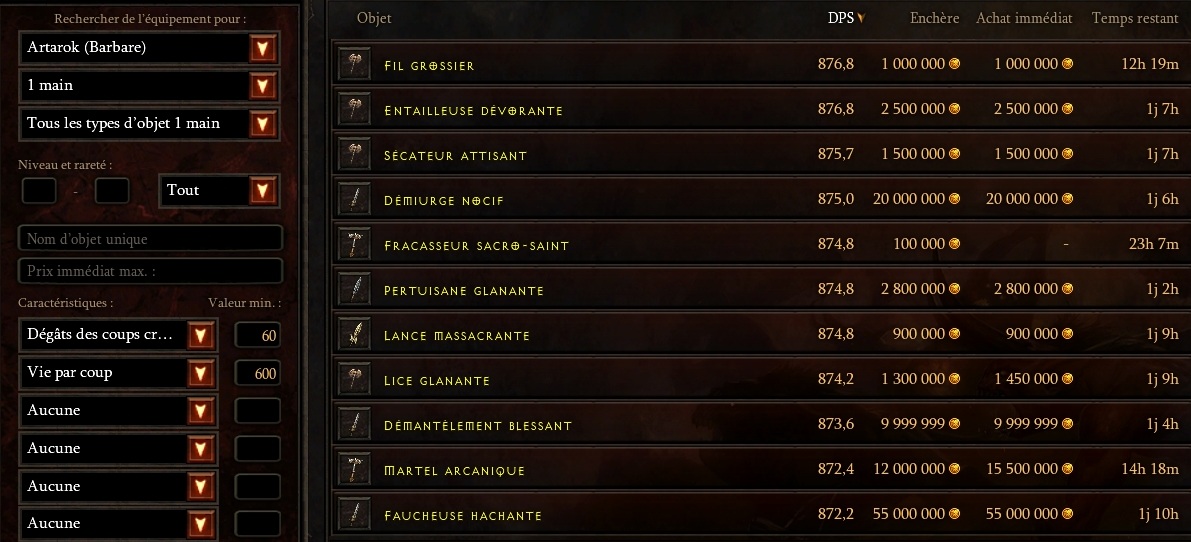Click the Faucheuse hachante item icon
The height and width of the screenshot is (542, 1191).
click(355, 515)
